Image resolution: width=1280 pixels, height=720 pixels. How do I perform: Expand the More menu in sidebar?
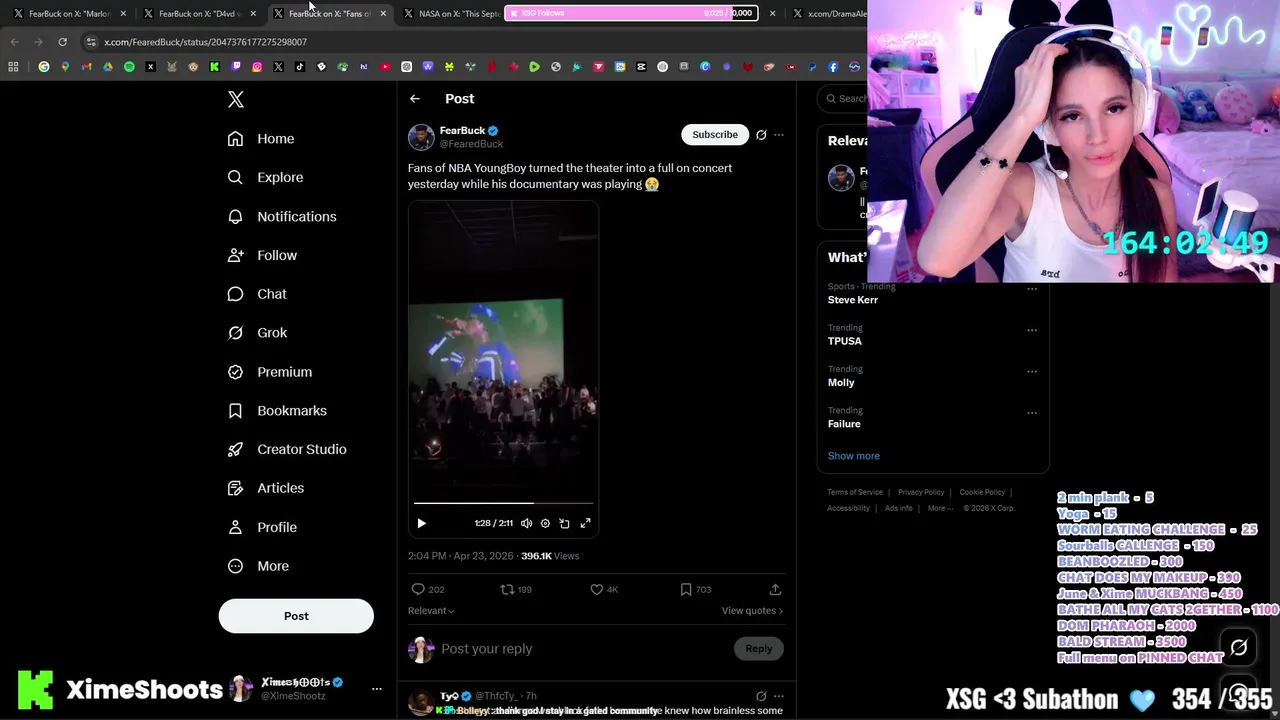click(258, 566)
